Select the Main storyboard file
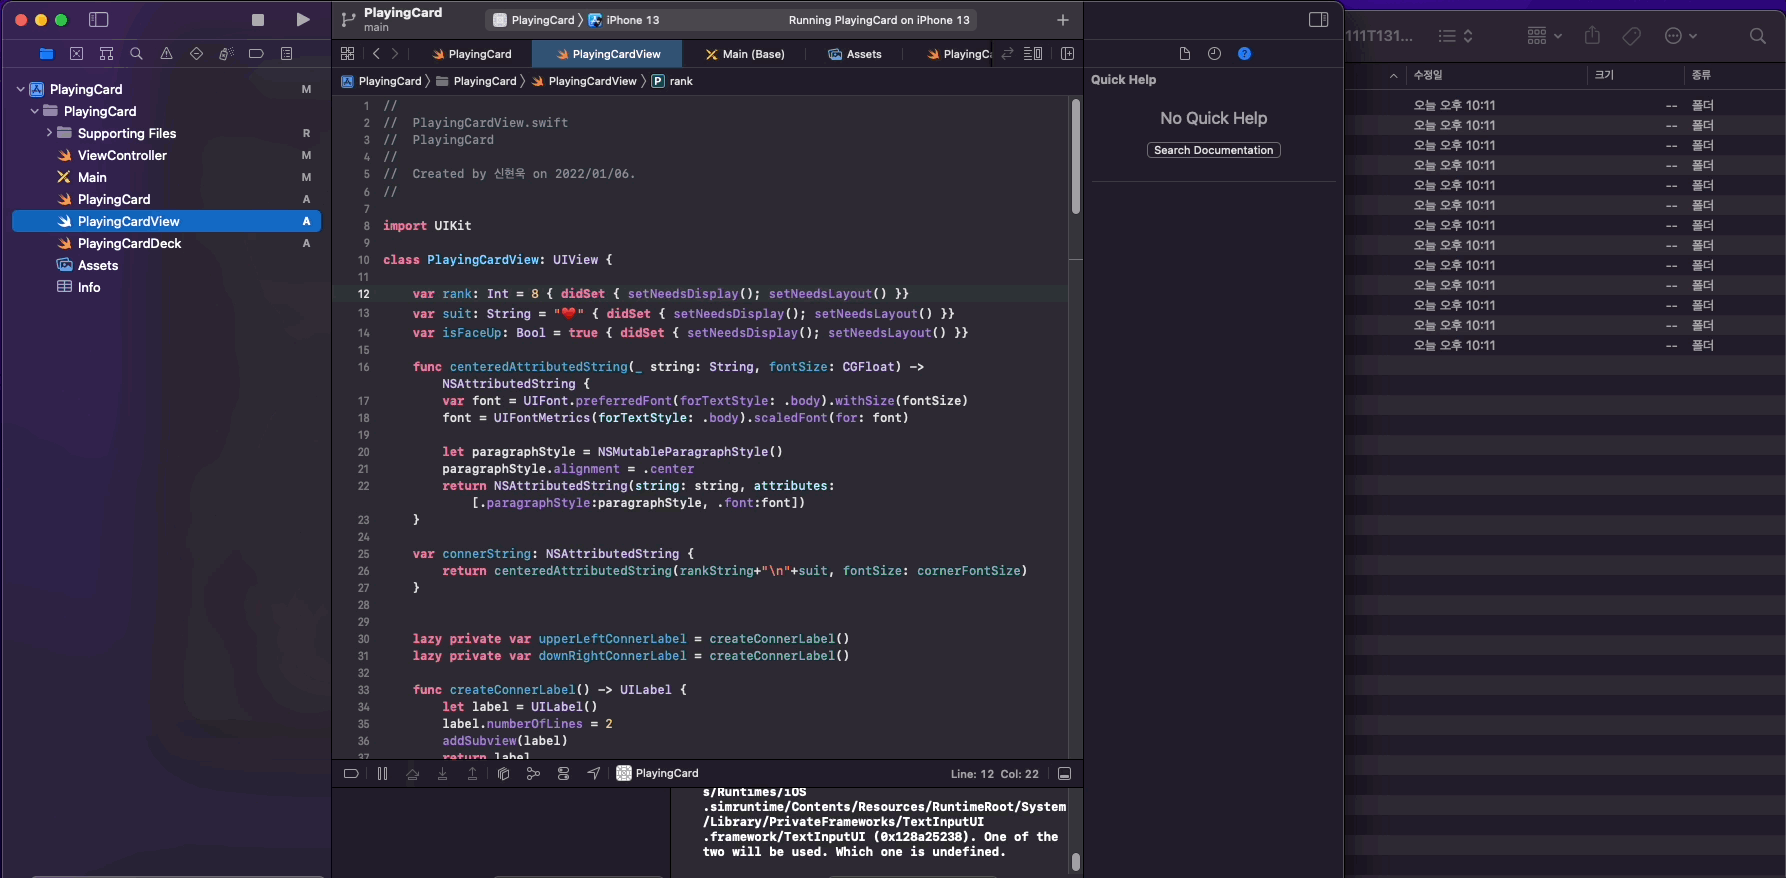 92,177
